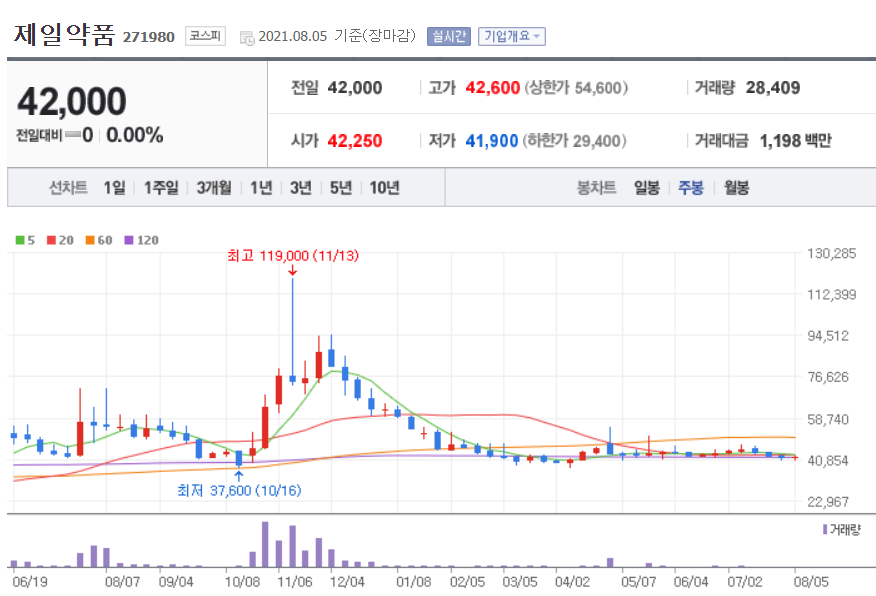Click the 06/04 date axis label
Image resolution: width=876 pixels, height=596 pixels.
(x=691, y=582)
